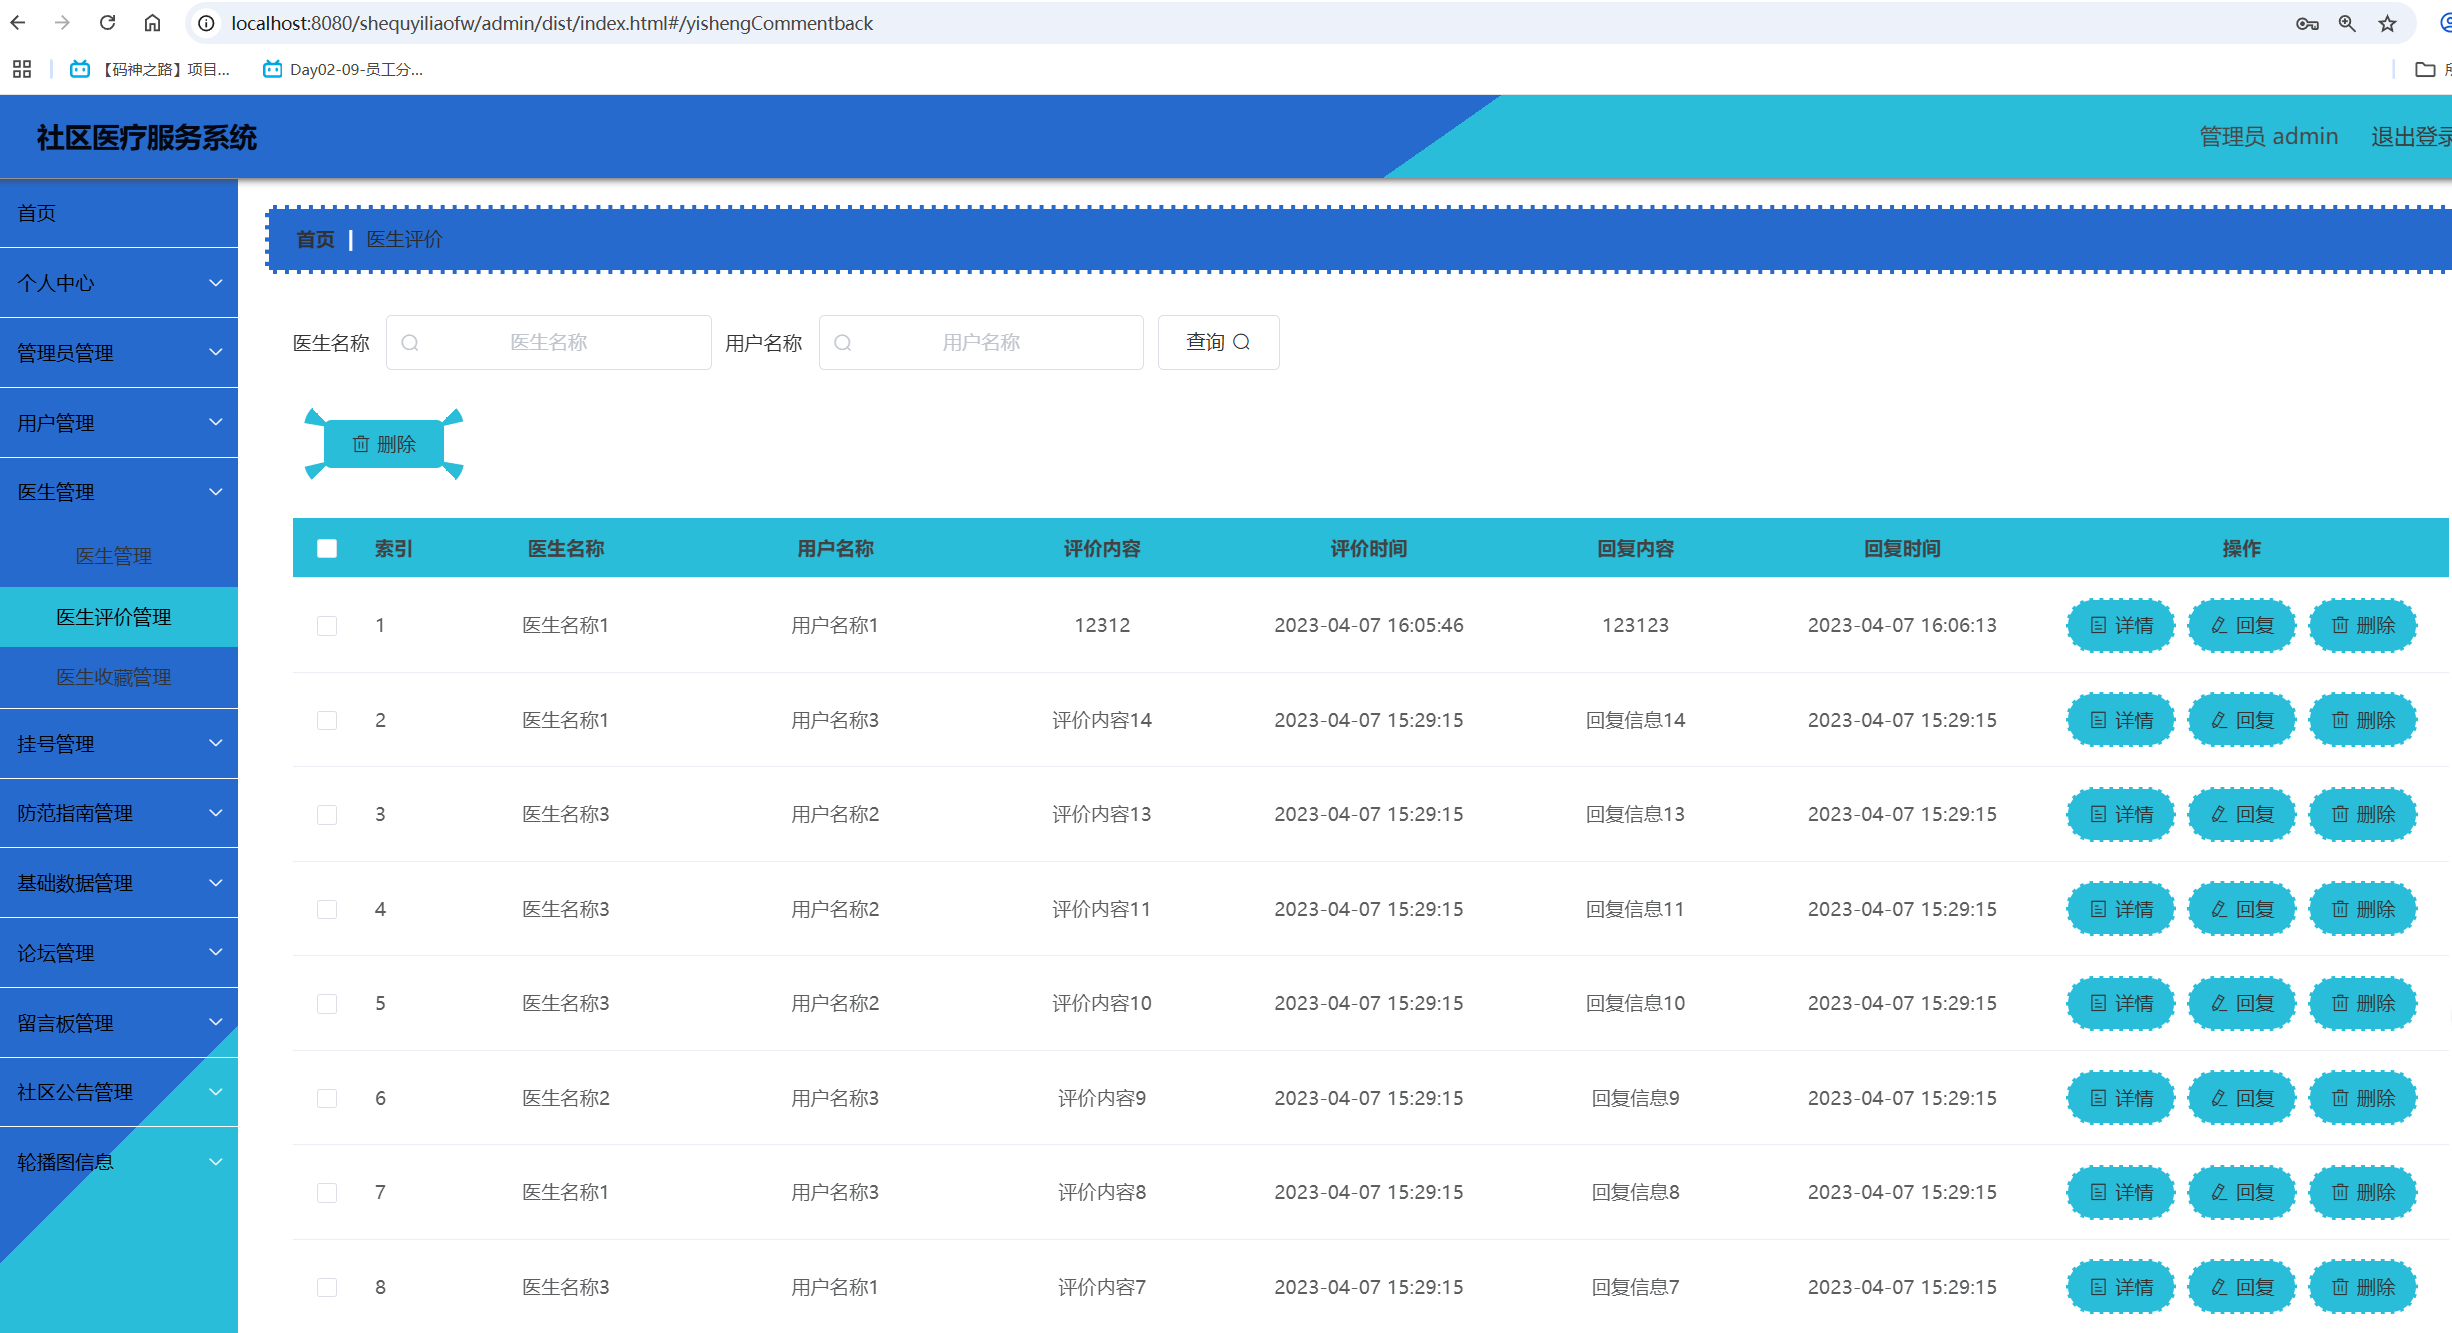
Task: Click 删除 for row 1
Action: [2363, 625]
